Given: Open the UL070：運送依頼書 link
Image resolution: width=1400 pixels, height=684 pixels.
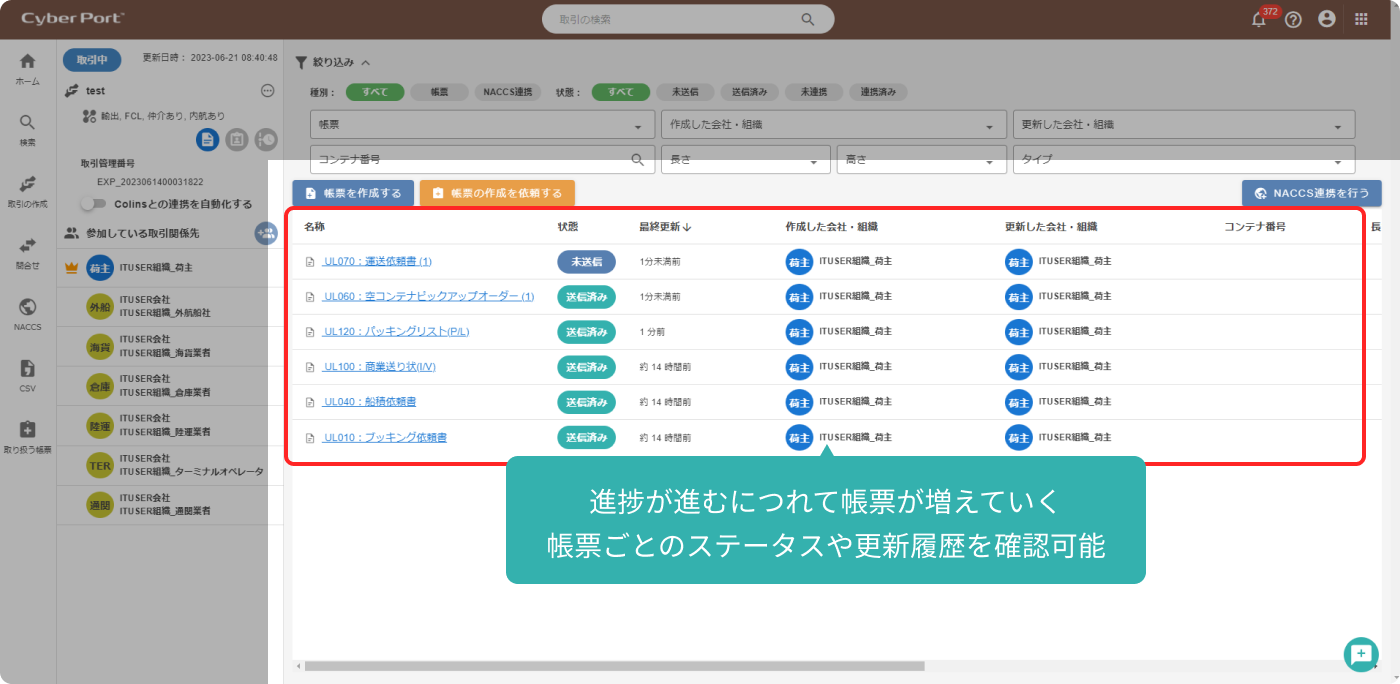Looking at the screenshot, I should click(377, 262).
